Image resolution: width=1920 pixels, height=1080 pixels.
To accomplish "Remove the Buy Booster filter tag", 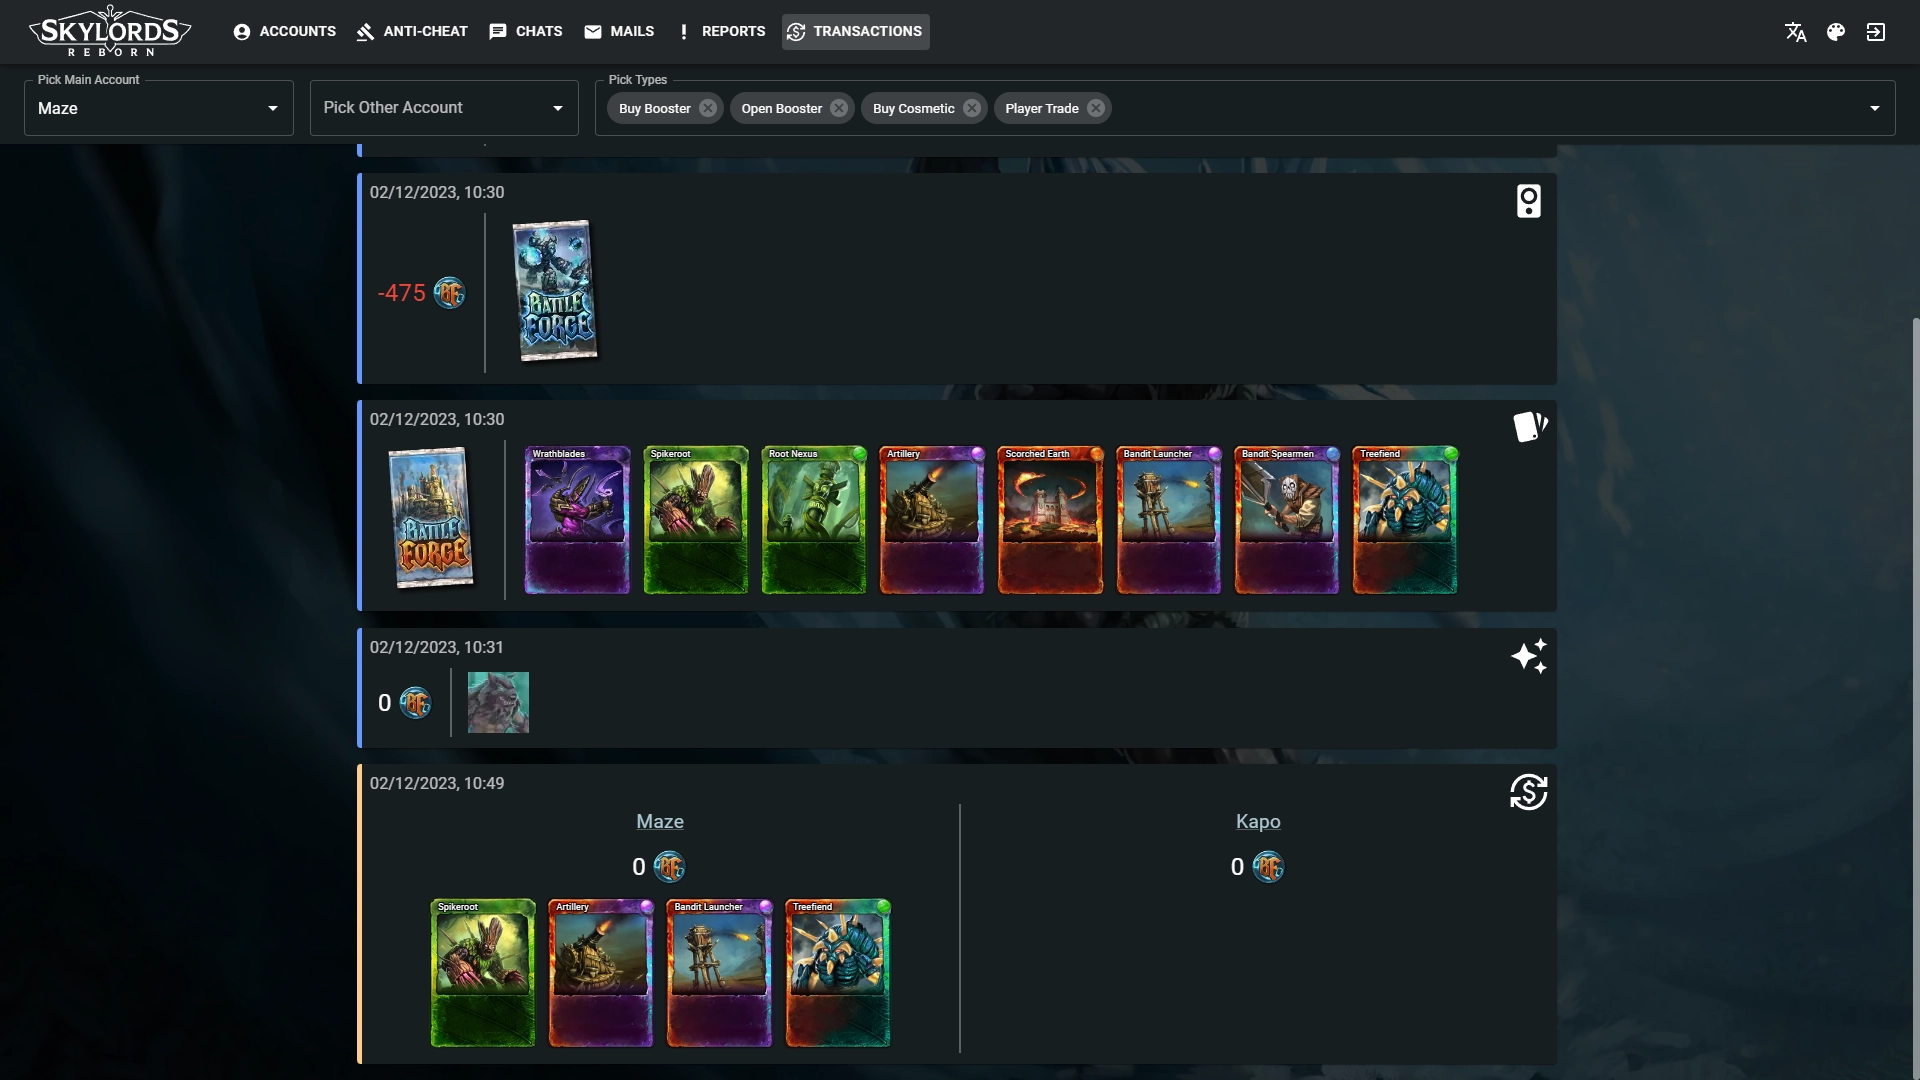I will (708, 108).
